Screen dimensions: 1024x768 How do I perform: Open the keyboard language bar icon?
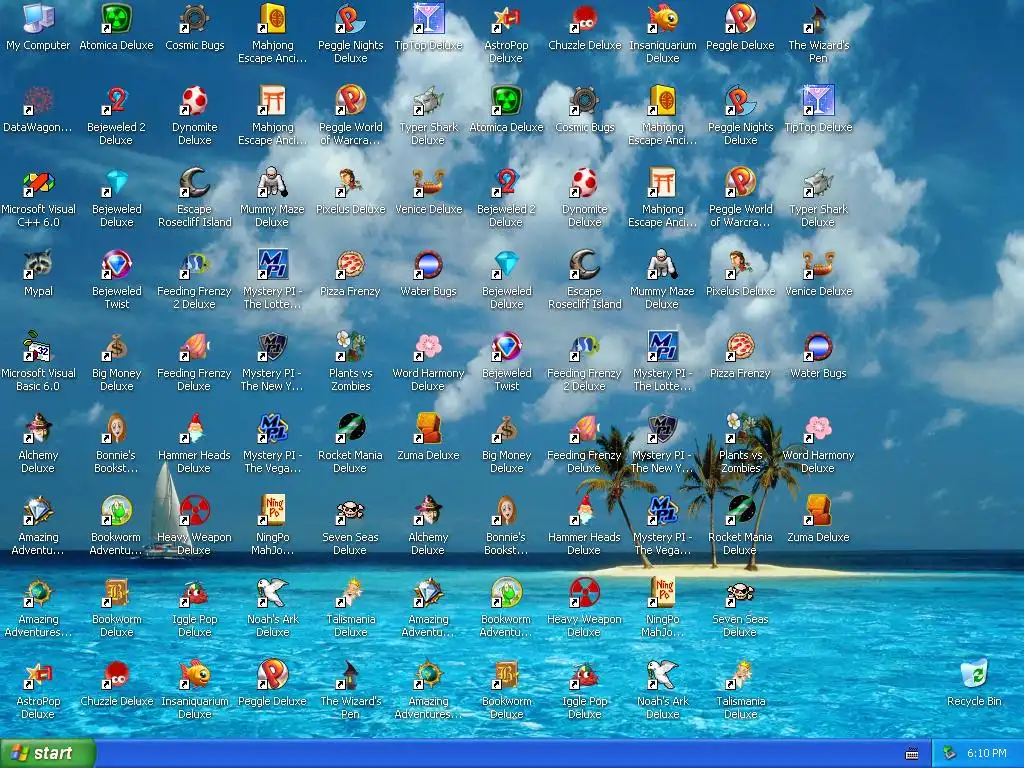(x=912, y=754)
